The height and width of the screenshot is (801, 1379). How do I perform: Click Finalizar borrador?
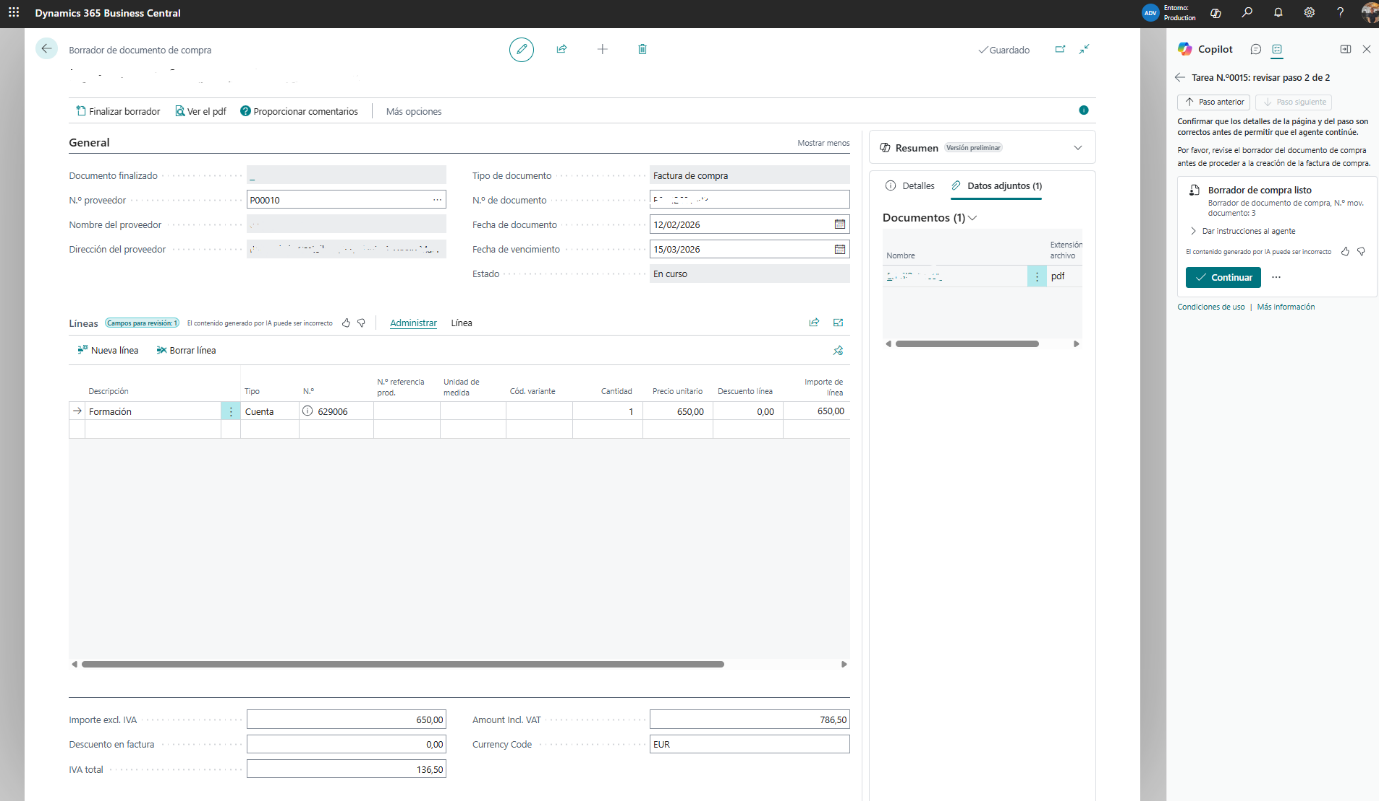[118, 111]
